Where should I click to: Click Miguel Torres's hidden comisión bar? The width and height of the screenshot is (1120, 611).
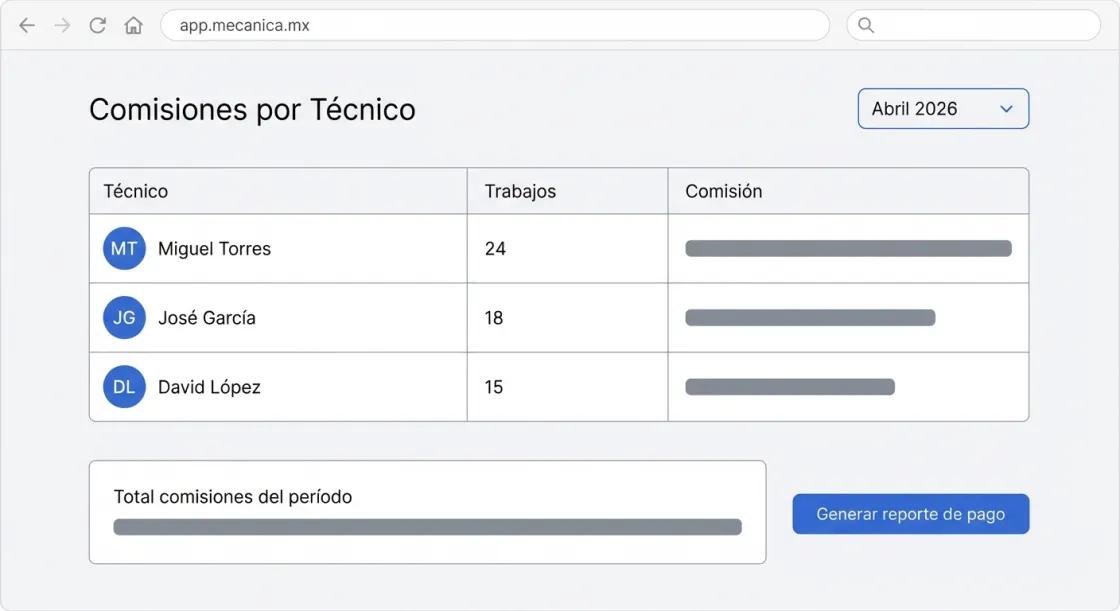(848, 248)
